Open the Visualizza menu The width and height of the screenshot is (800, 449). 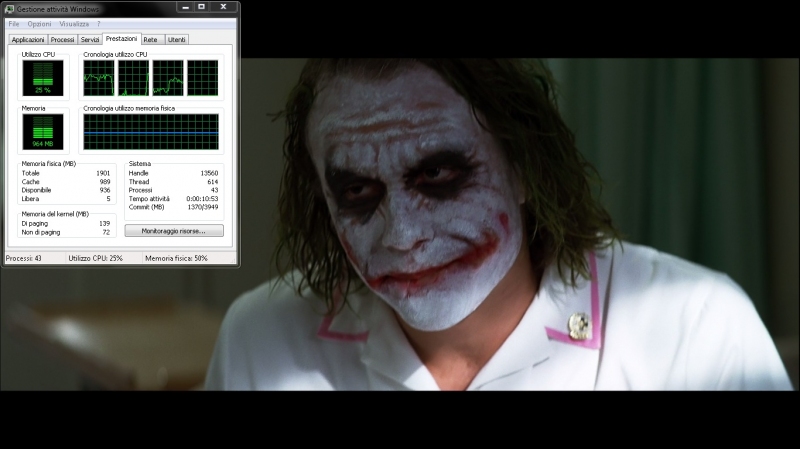tap(74, 23)
